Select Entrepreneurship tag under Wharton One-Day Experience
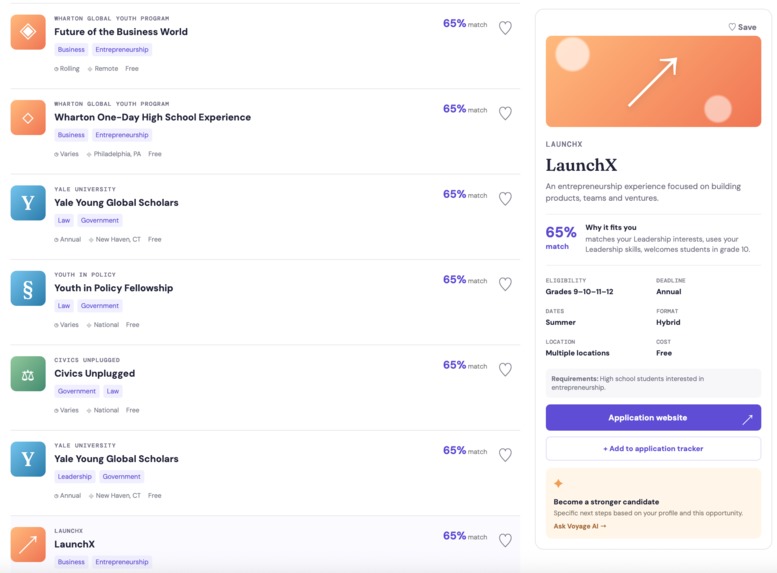The height and width of the screenshot is (573, 777). point(122,135)
